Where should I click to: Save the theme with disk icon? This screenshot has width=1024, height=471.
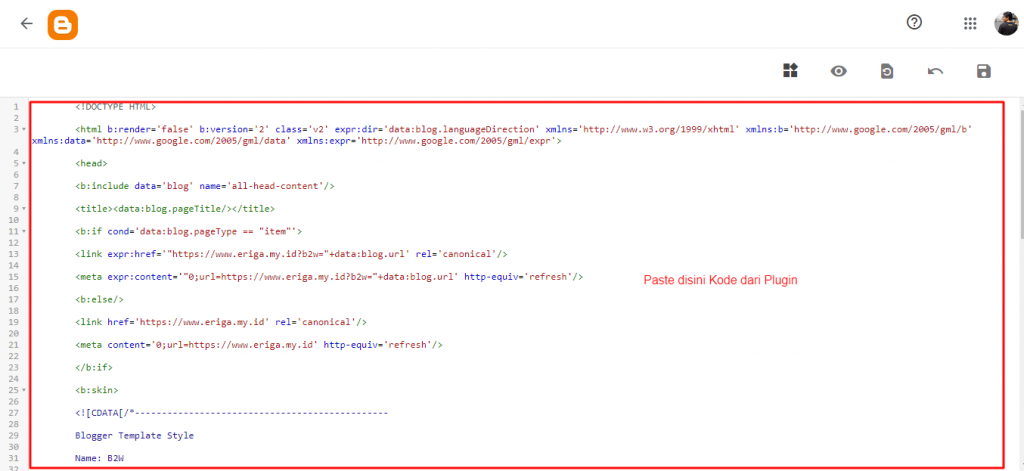[x=984, y=71]
